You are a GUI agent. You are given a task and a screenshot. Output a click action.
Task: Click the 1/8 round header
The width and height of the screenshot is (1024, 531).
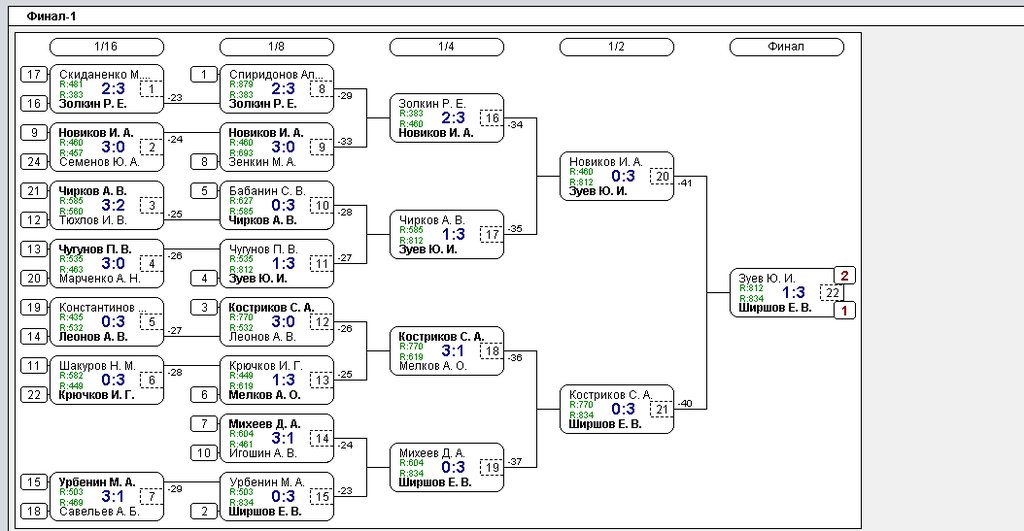point(276,47)
